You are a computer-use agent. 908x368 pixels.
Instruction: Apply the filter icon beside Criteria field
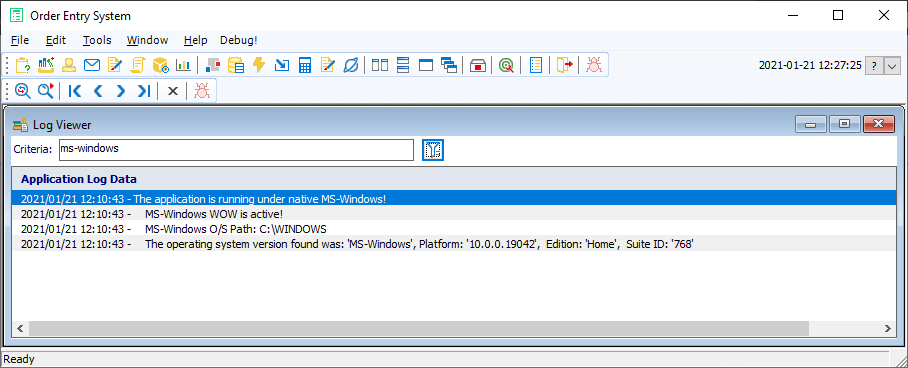[433, 150]
